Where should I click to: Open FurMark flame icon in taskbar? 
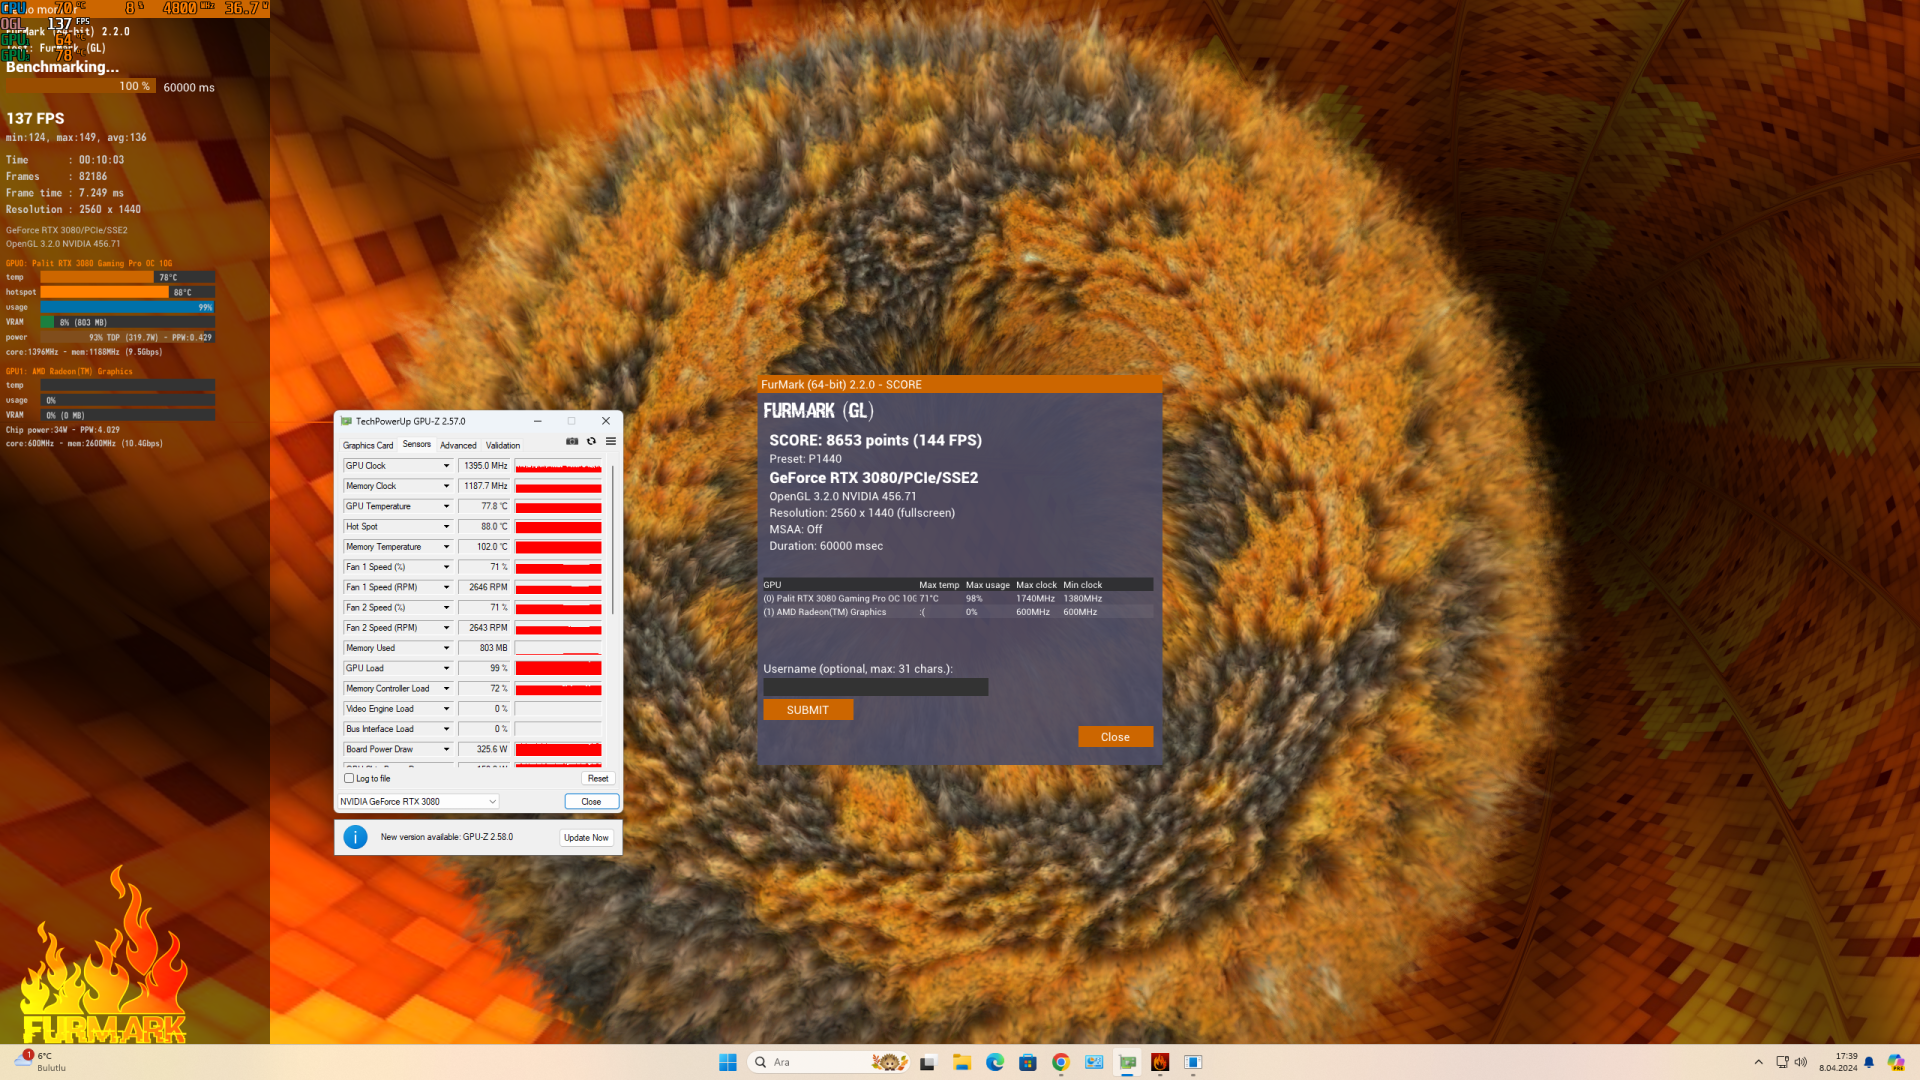[x=1160, y=1062]
